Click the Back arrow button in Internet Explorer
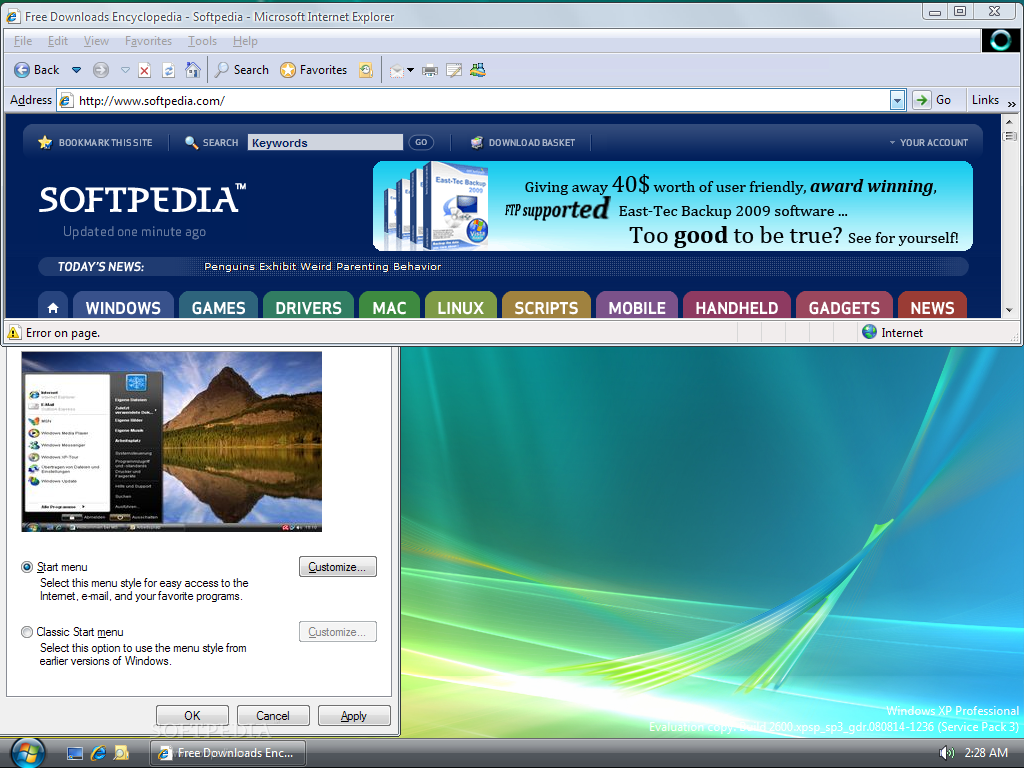 (37, 70)
